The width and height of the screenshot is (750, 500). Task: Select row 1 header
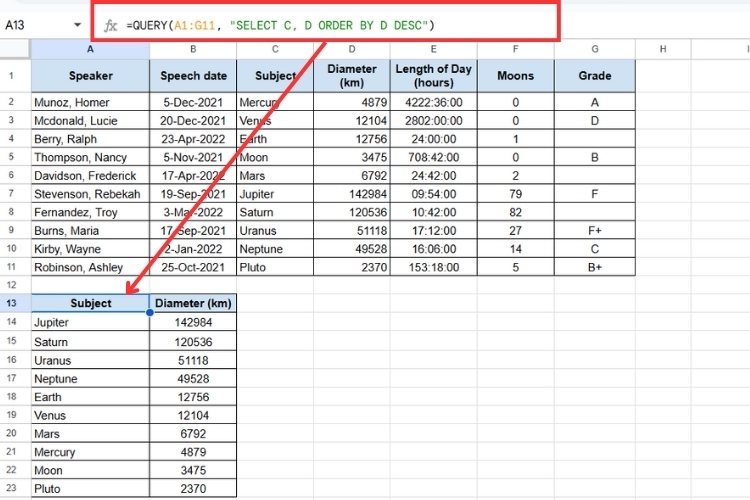11,76
